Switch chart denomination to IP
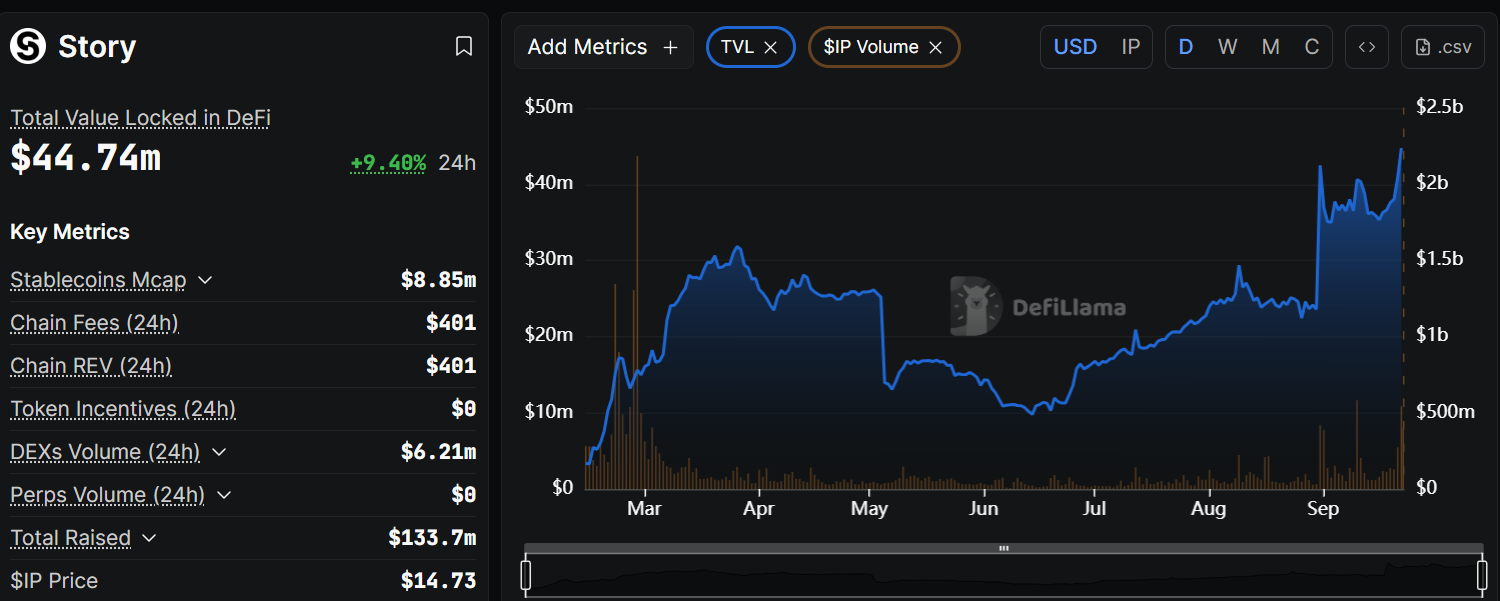Image resolution: width=1500 pixels, height=601 pixels. pyautogui.click(x=1131, y=47)
